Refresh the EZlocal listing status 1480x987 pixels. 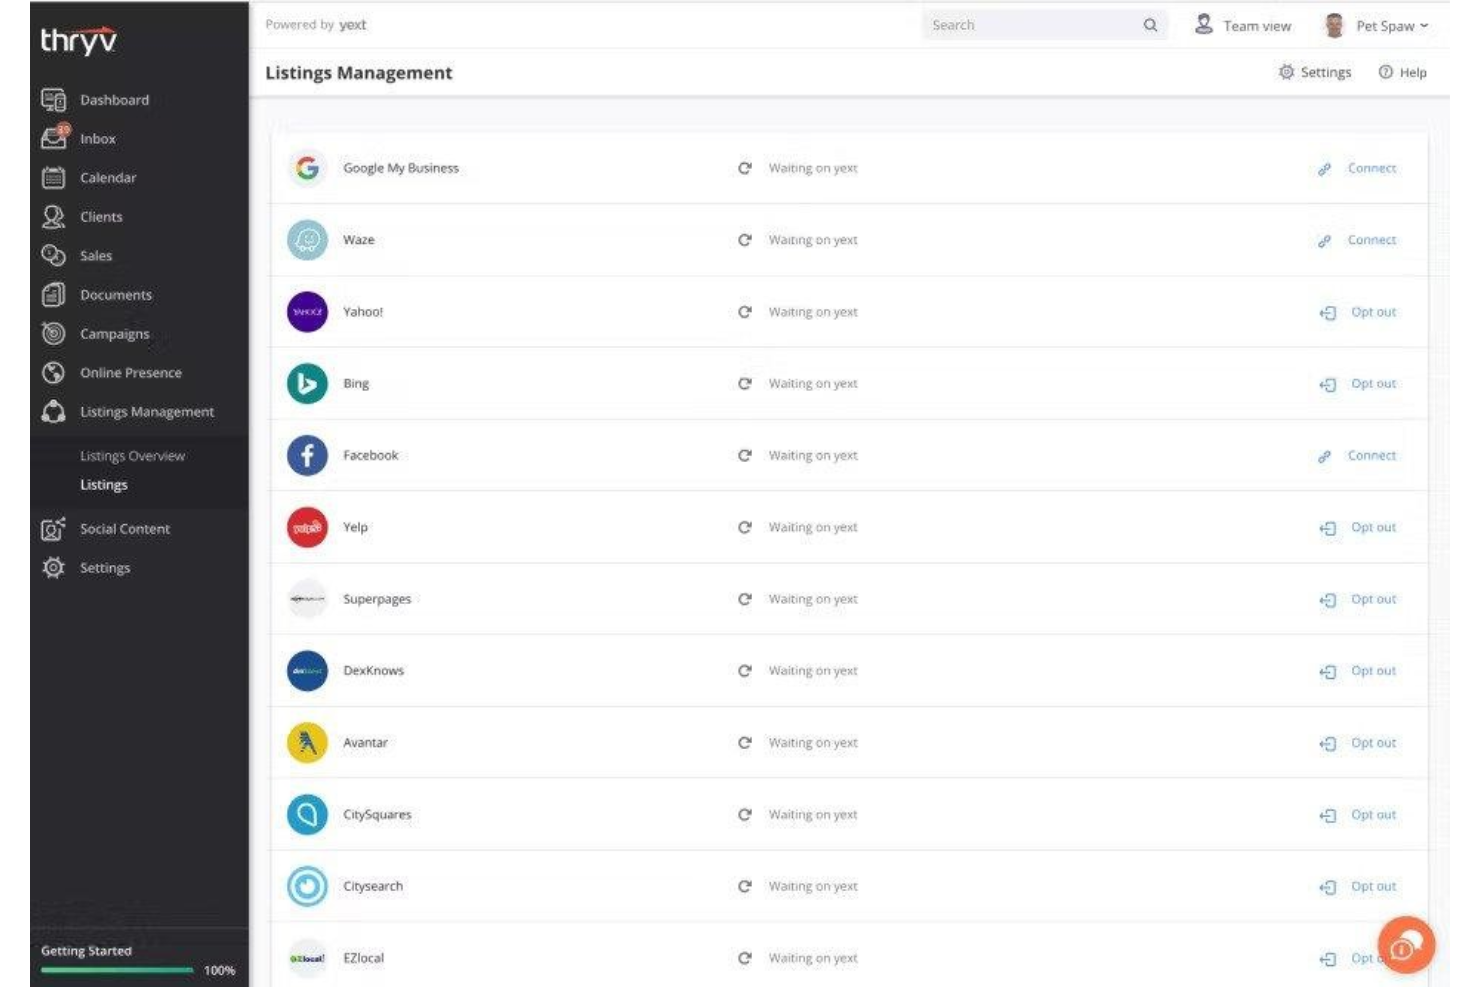tap(744, 958)
